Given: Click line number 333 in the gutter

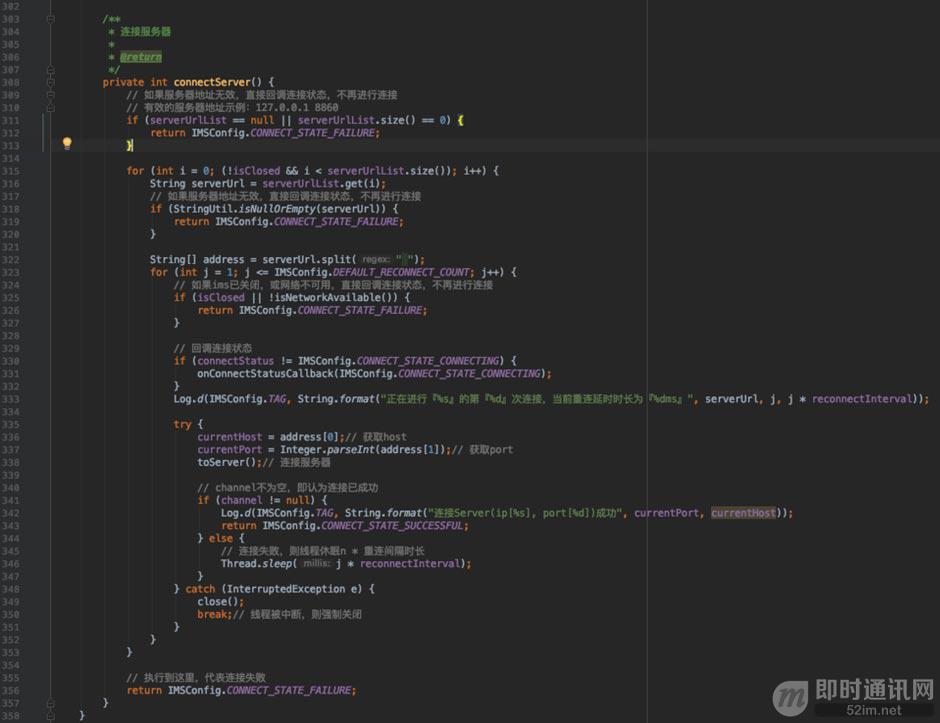Looking at the screenshot, I should [x=11, y=399].
